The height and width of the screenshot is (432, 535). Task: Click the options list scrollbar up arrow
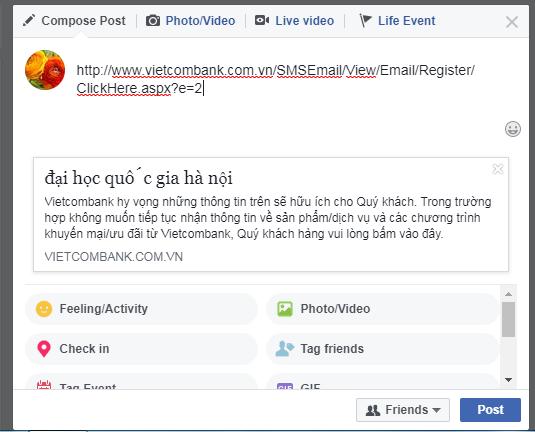(508, 294)
